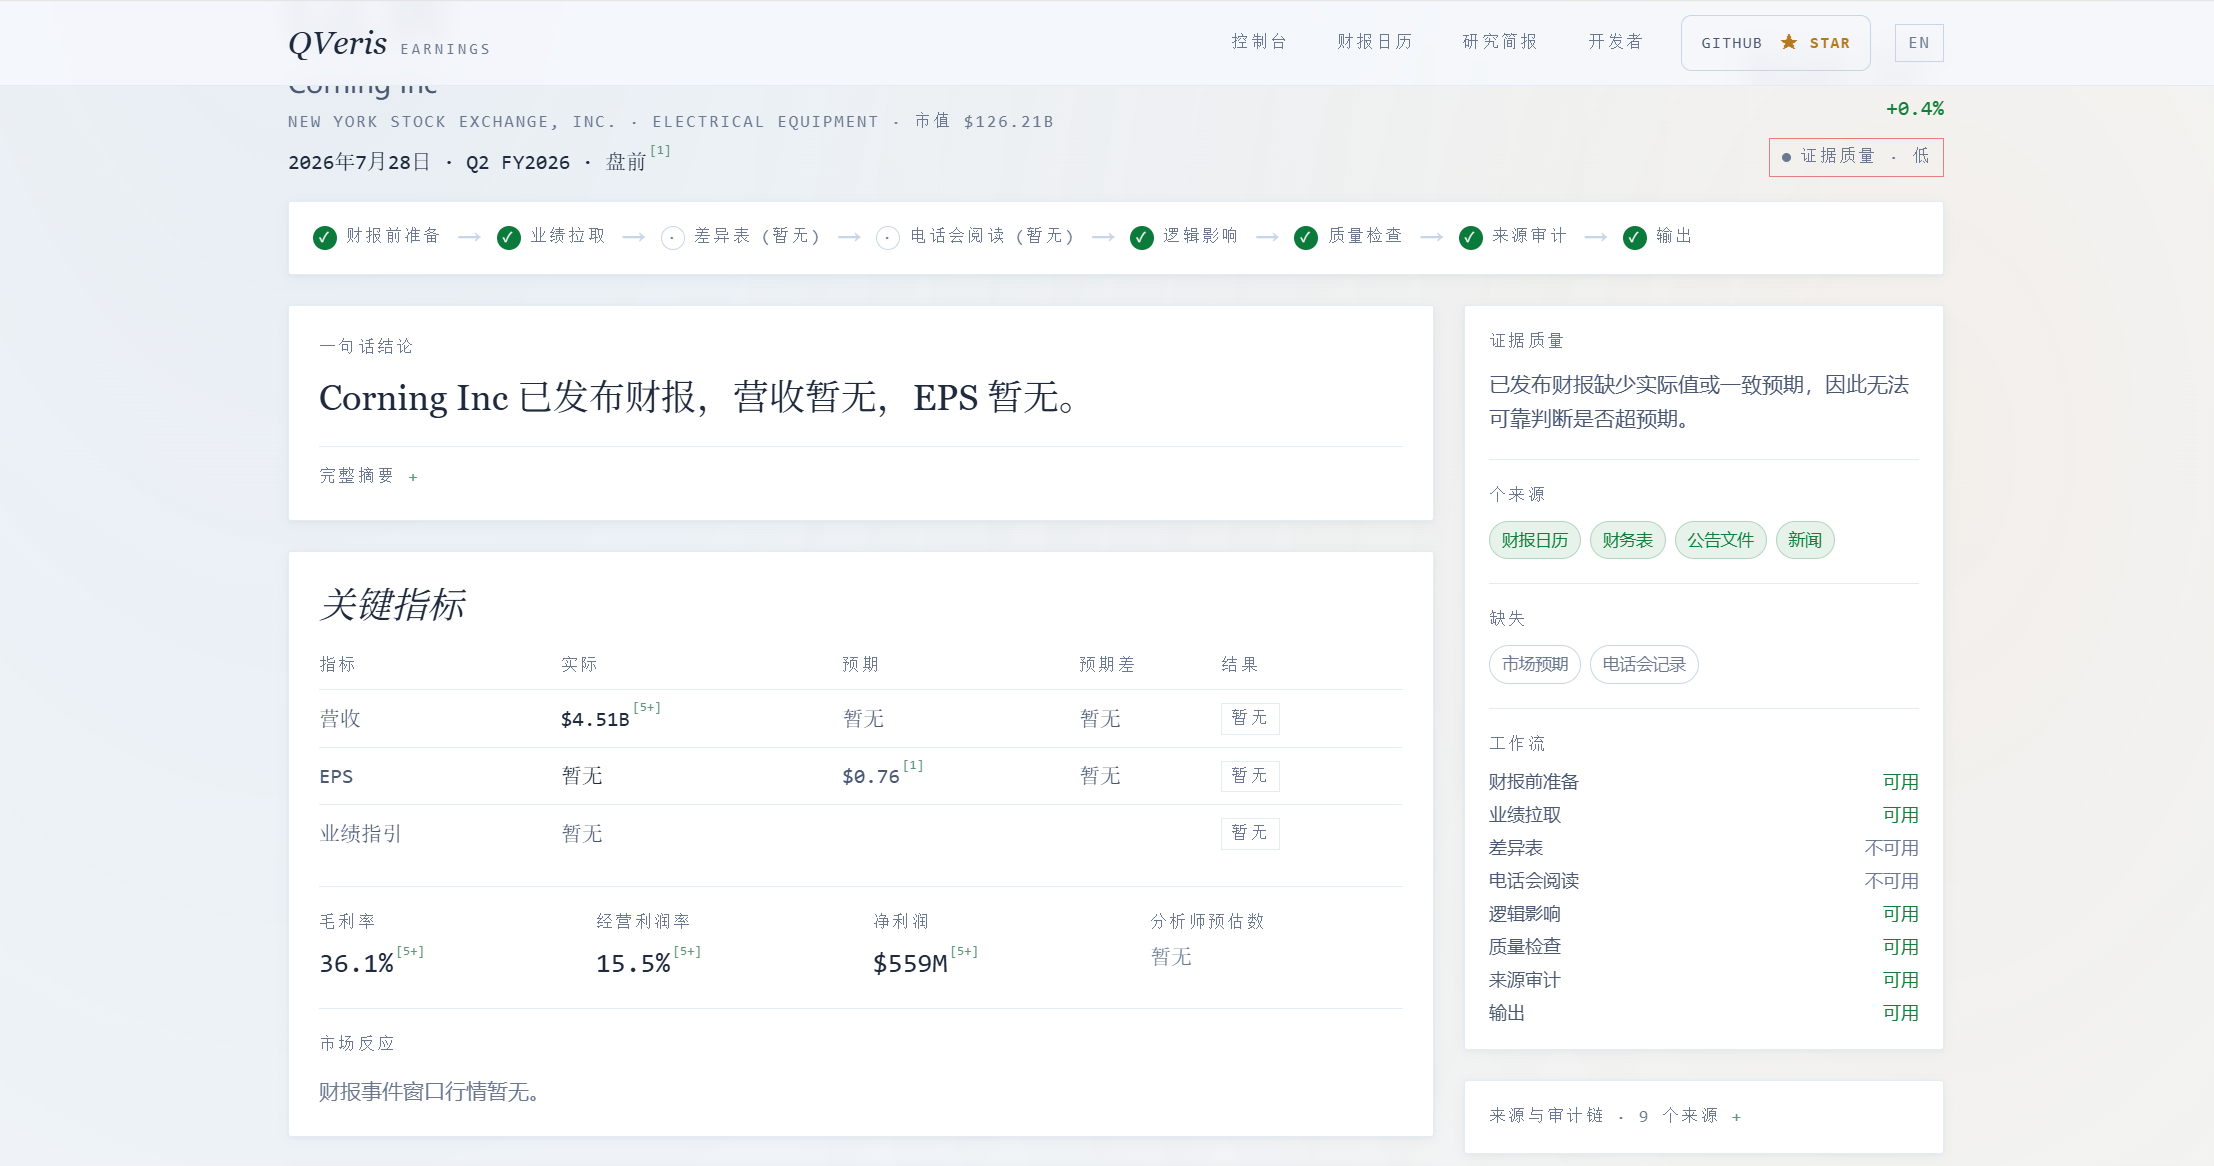Click the 公告文件 source tag
Image resolution: width=2214 pixels, height=1166 pixels.
pyautogui.click(x=1720, y=540)
